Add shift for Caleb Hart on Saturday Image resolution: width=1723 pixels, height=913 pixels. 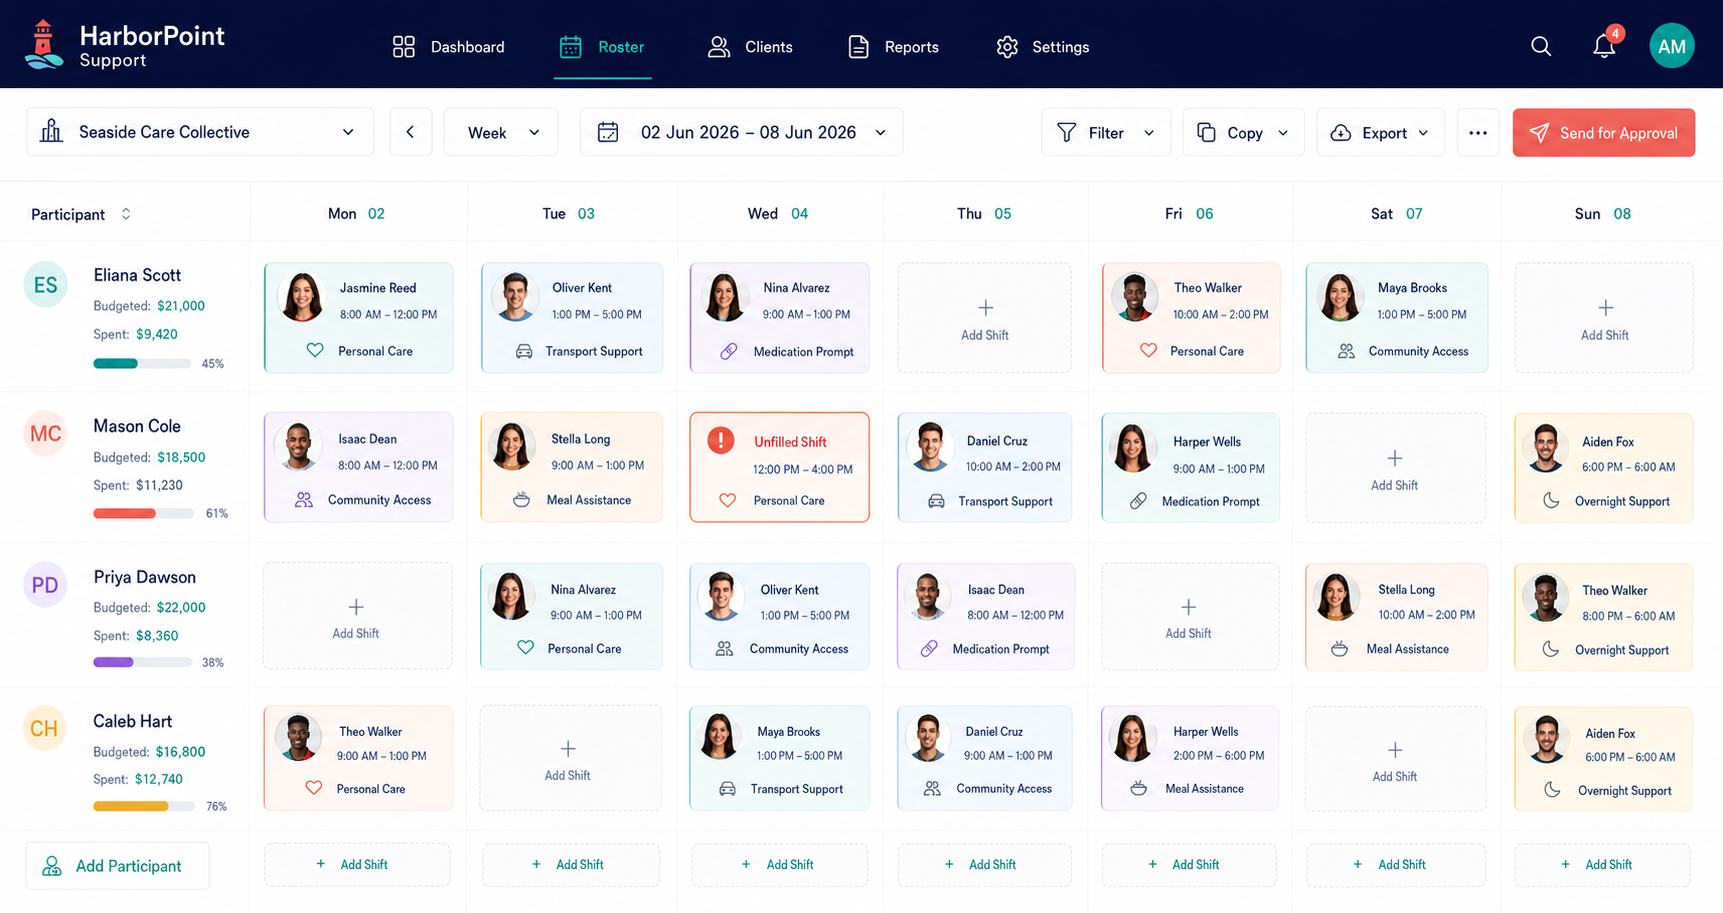point(1395,758)
